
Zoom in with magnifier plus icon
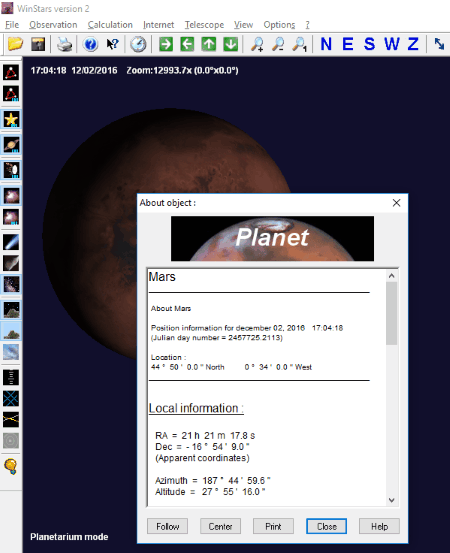click(257, 44)
